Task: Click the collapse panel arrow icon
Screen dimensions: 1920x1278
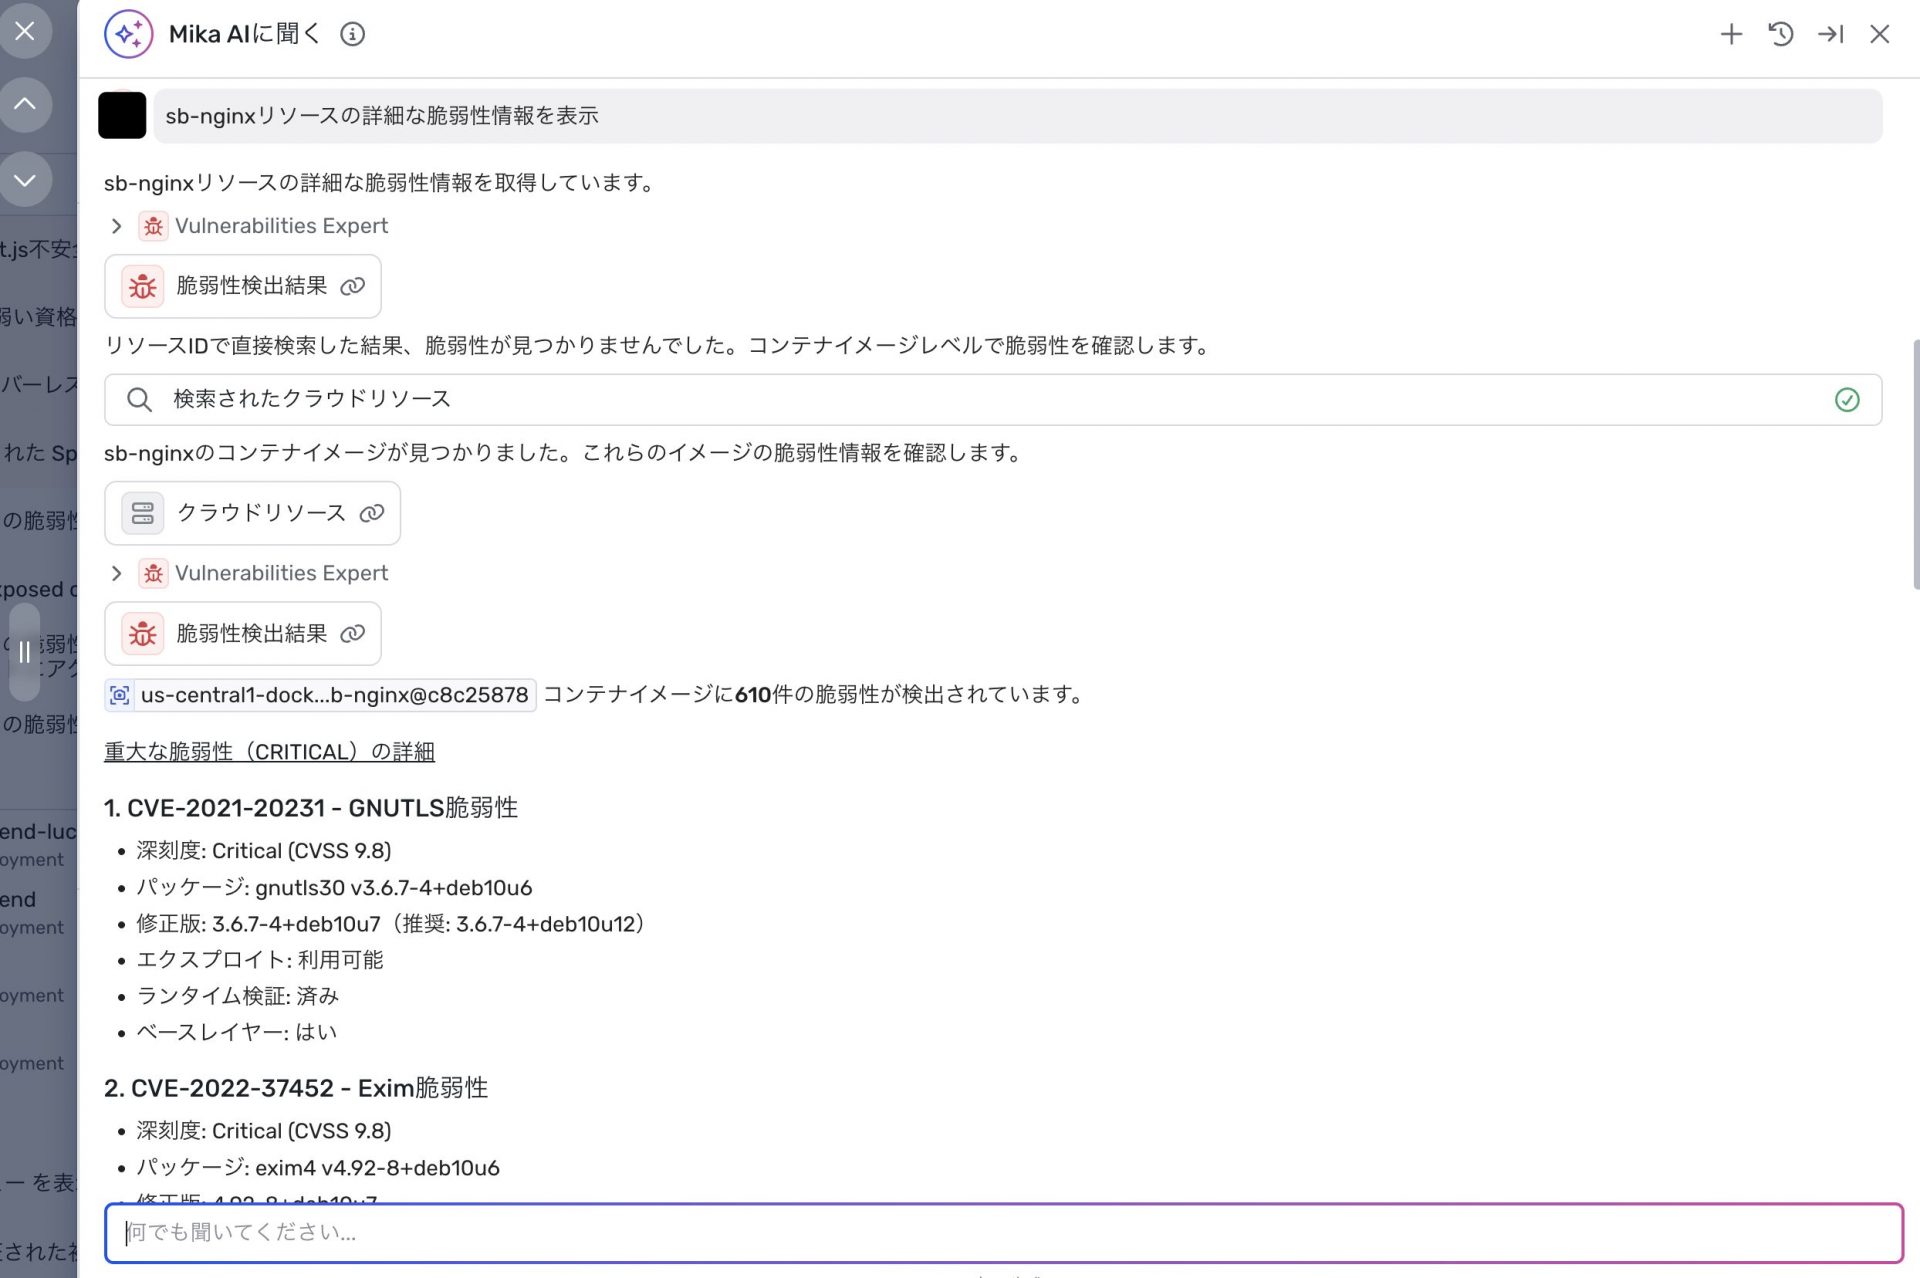Action: 1830,34
